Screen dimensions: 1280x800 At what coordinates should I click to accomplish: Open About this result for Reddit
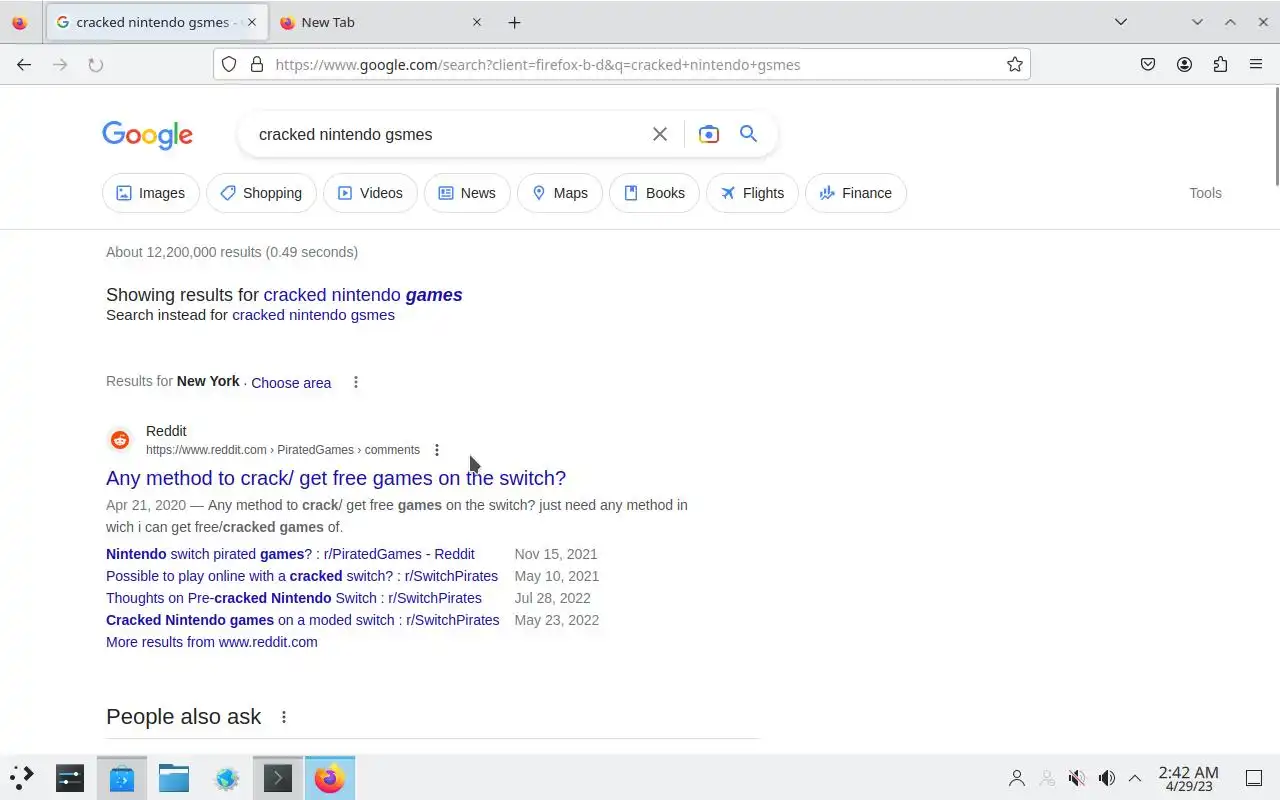point(437,450)
